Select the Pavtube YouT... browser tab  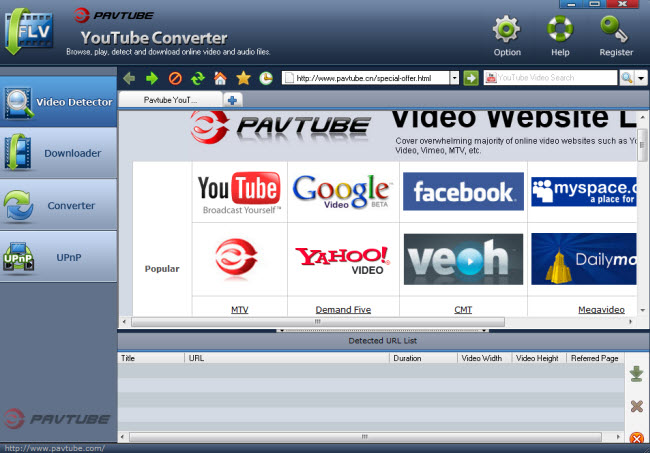pos(170,100)
